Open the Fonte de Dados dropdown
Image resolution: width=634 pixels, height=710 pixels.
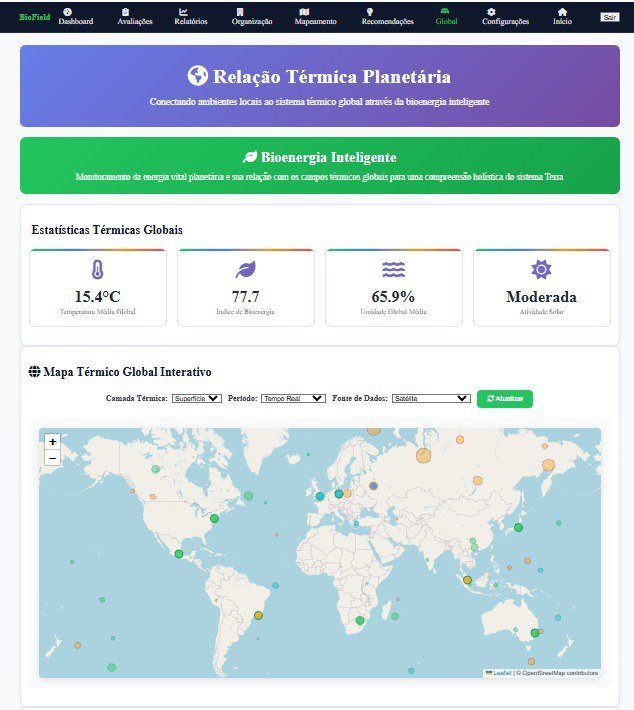coord(430,398)
